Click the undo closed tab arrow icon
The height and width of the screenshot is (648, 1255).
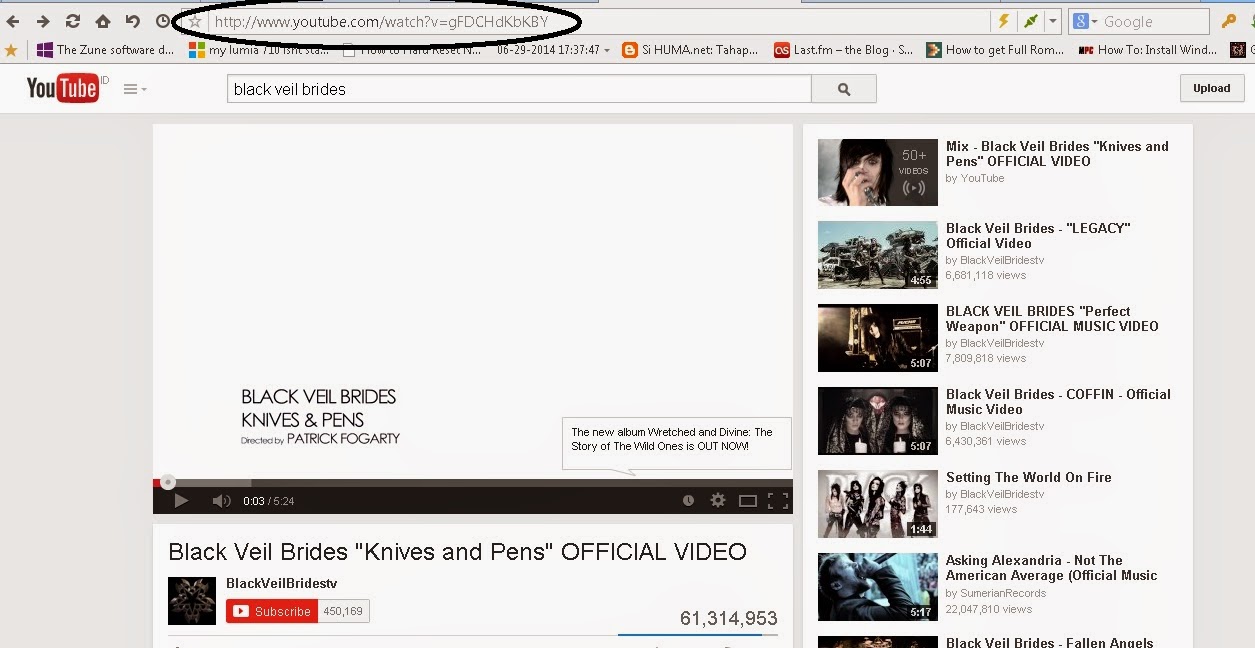click(133, 21)
